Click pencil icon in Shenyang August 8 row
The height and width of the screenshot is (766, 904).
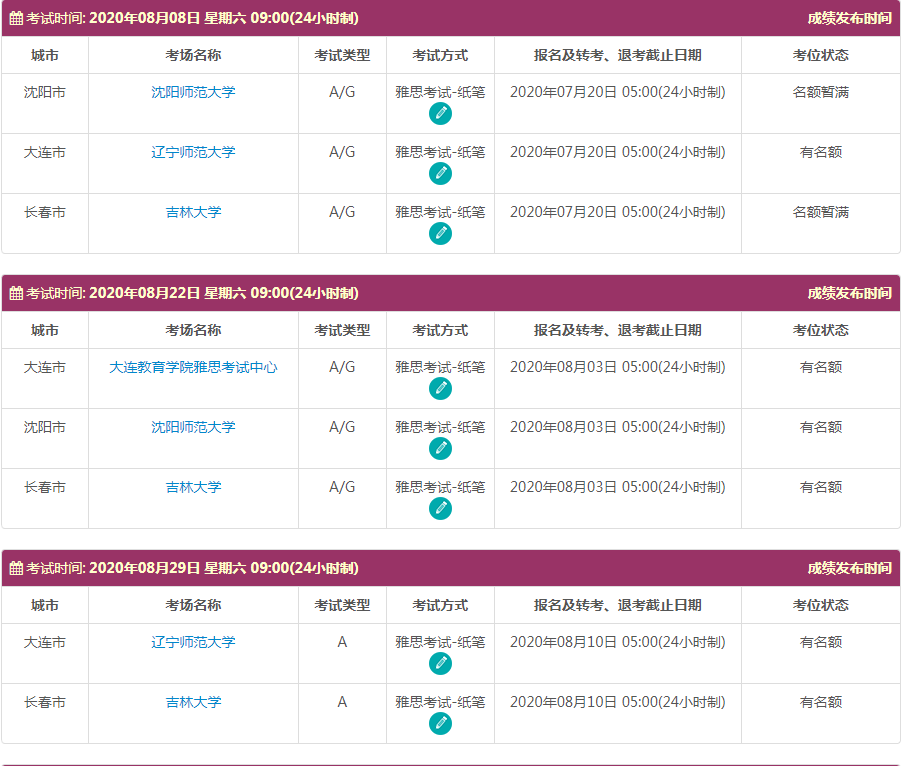pos(440,113)
